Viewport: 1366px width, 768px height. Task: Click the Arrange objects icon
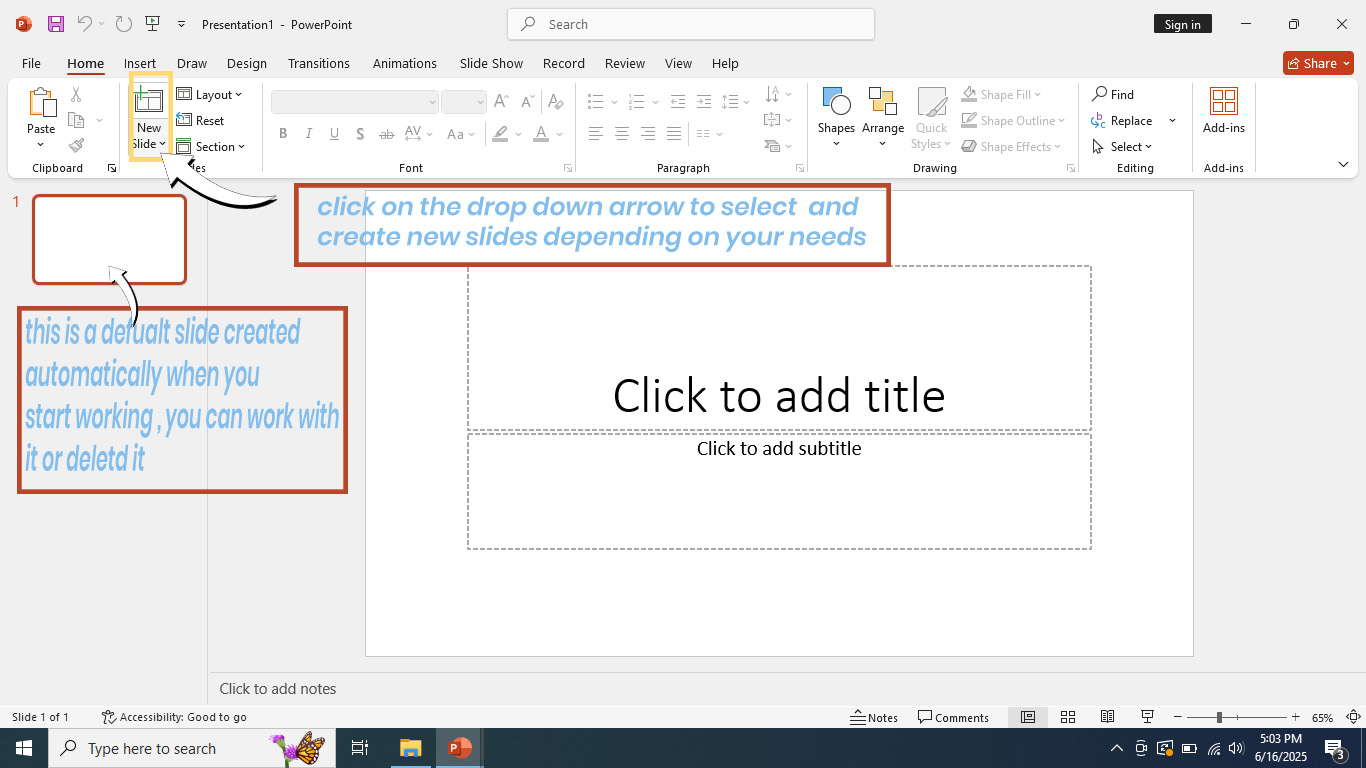[882, 103]
